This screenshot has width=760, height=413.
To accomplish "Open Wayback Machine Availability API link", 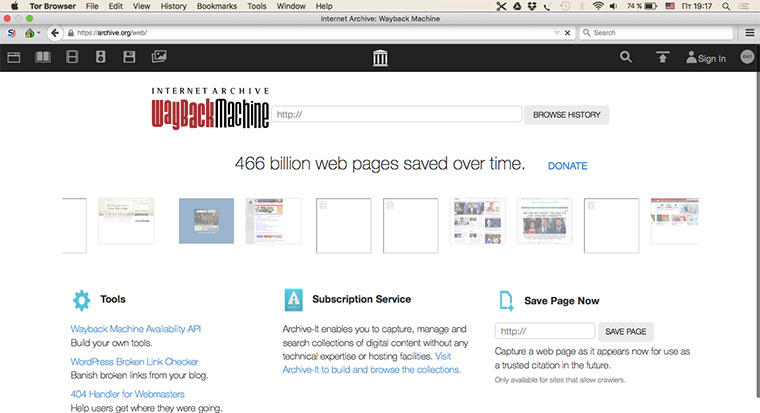I will point(136,329).
